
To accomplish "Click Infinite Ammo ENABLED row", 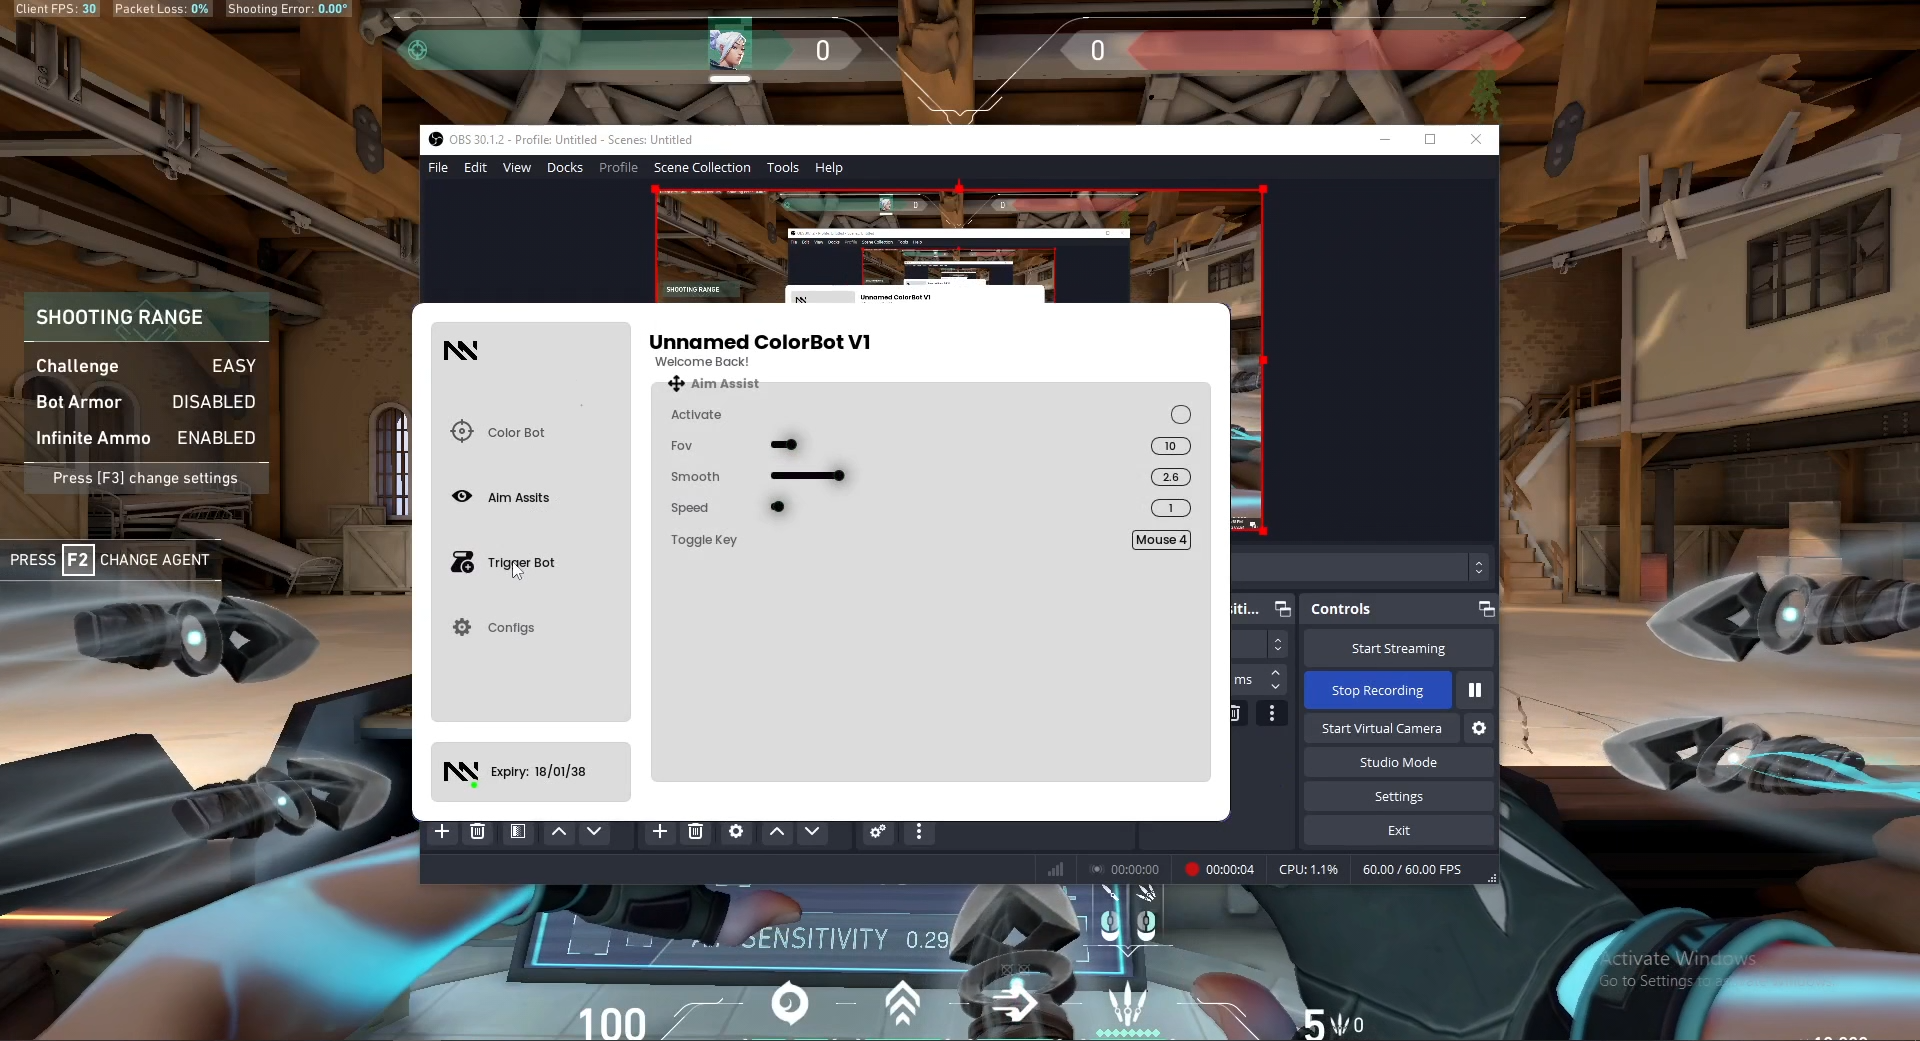I will click(x=146, y=438).
